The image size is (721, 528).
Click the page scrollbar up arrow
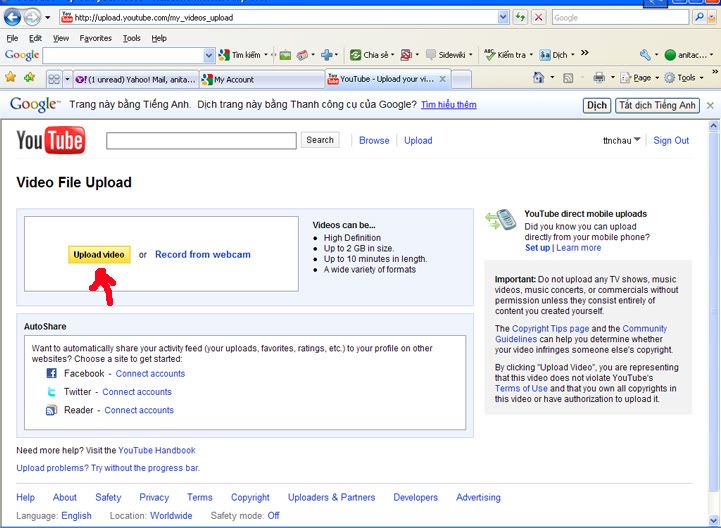(x=713, y=125)
